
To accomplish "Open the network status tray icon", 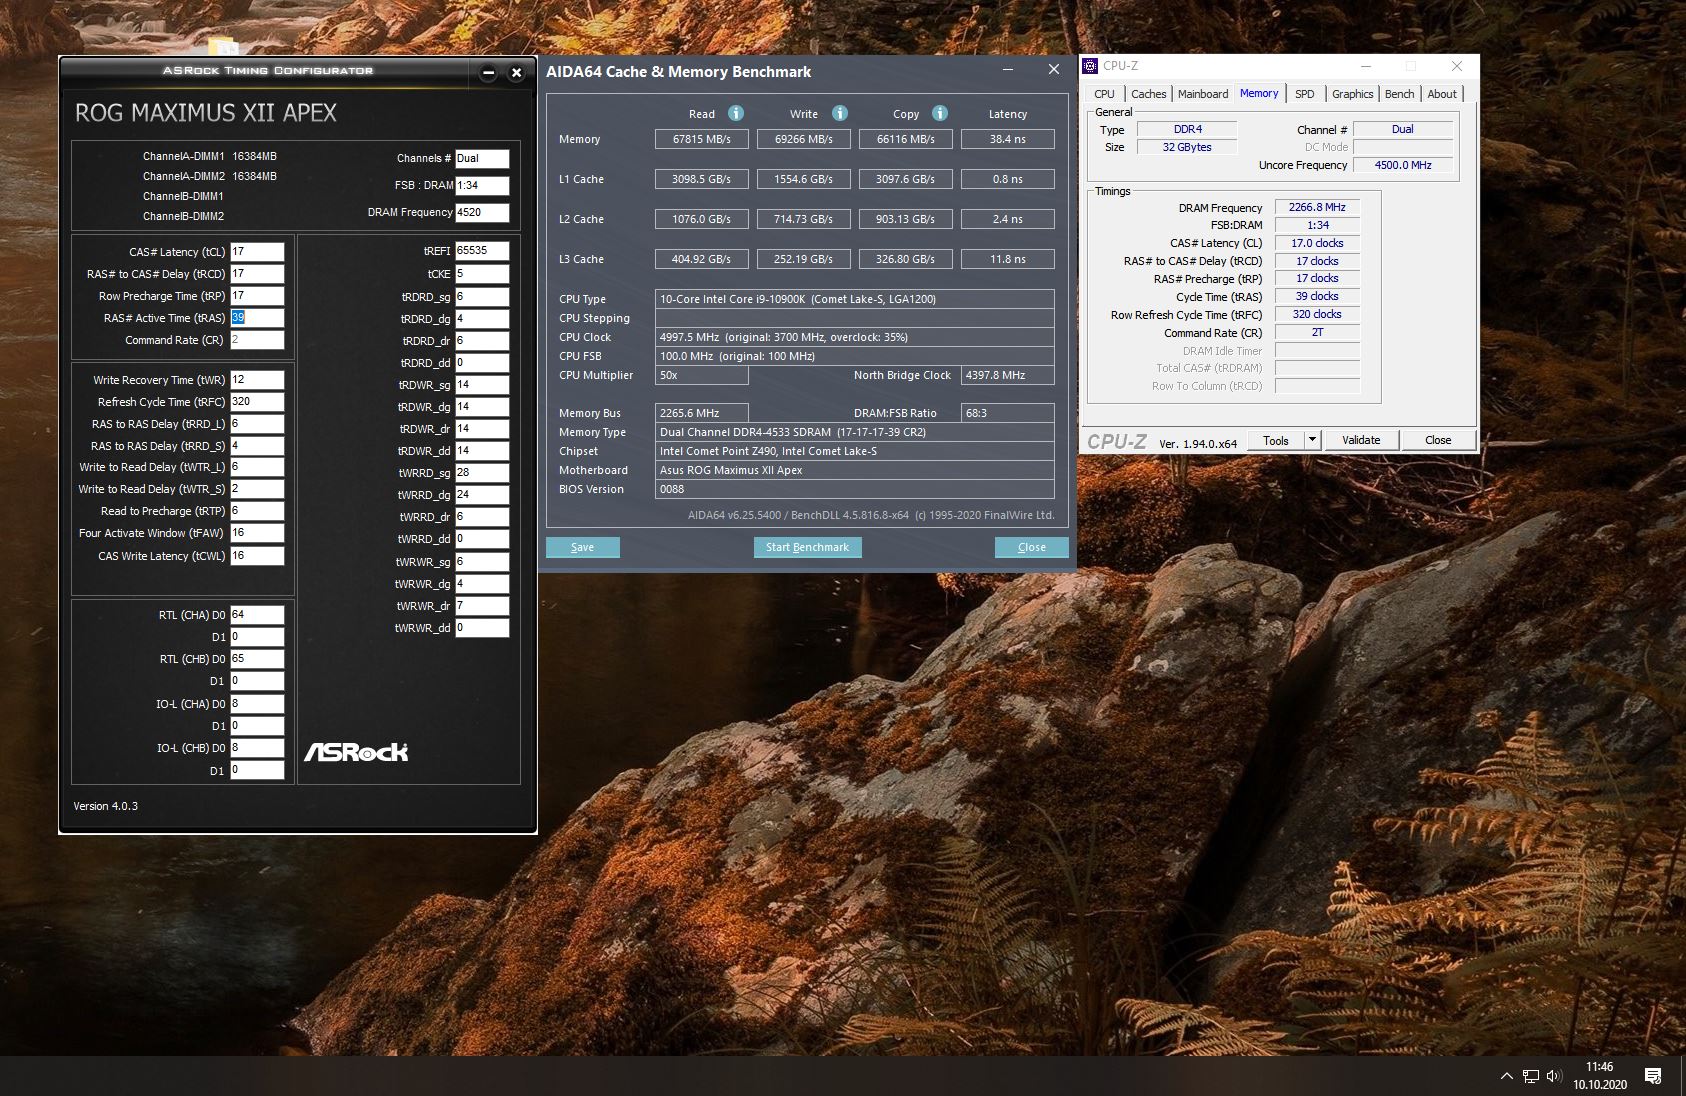I will (x=1531, y=1076).
